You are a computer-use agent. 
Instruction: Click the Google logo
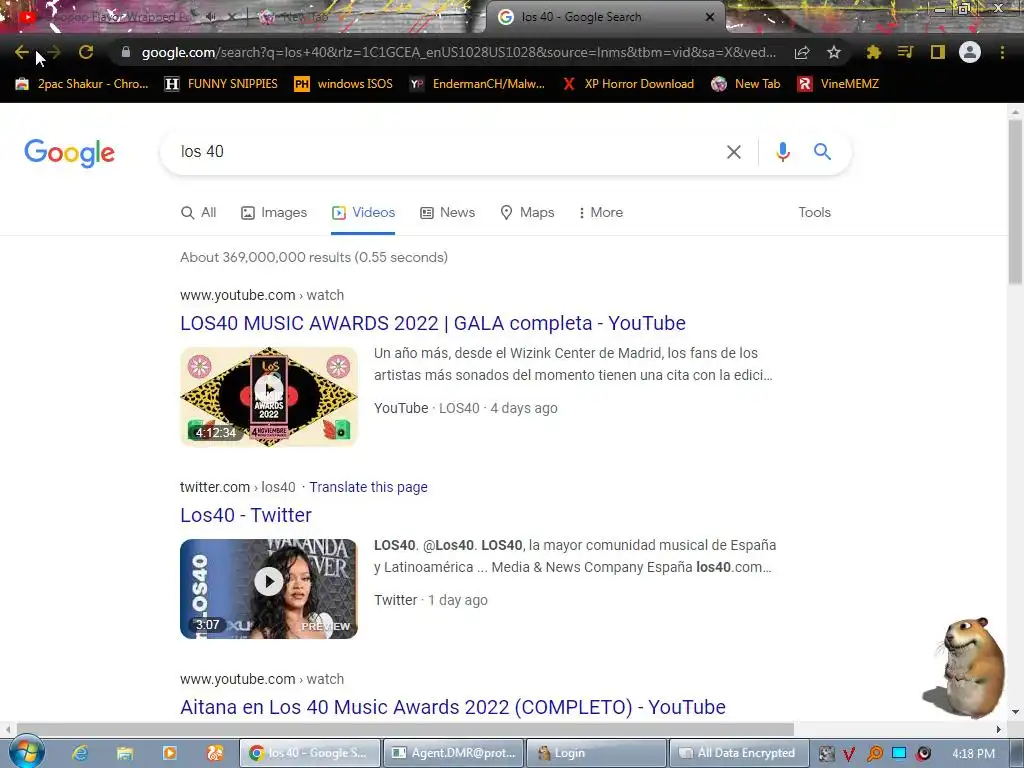(70, 153)
